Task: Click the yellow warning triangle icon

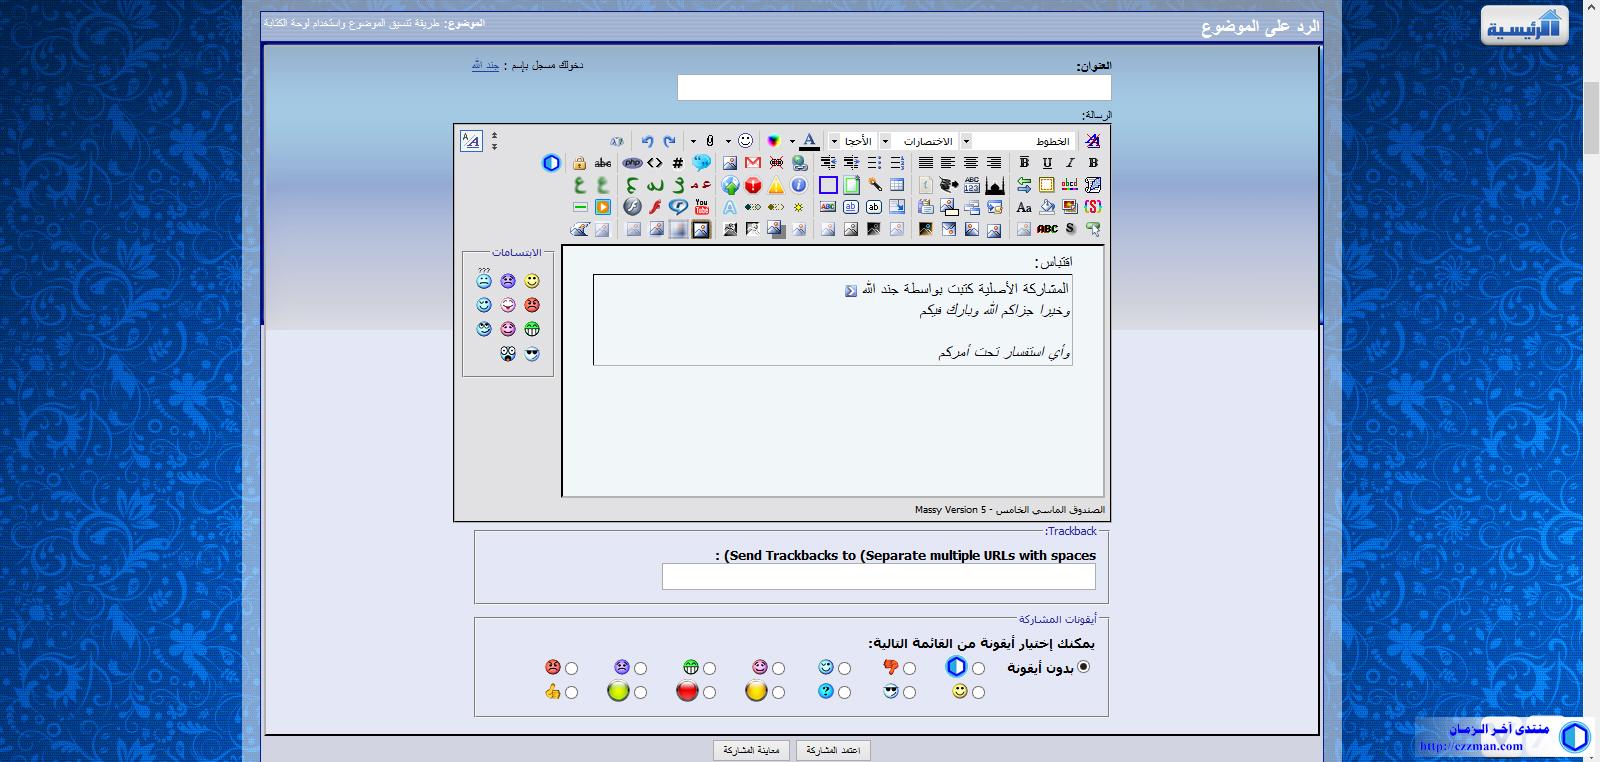Action: pos(776,185)
